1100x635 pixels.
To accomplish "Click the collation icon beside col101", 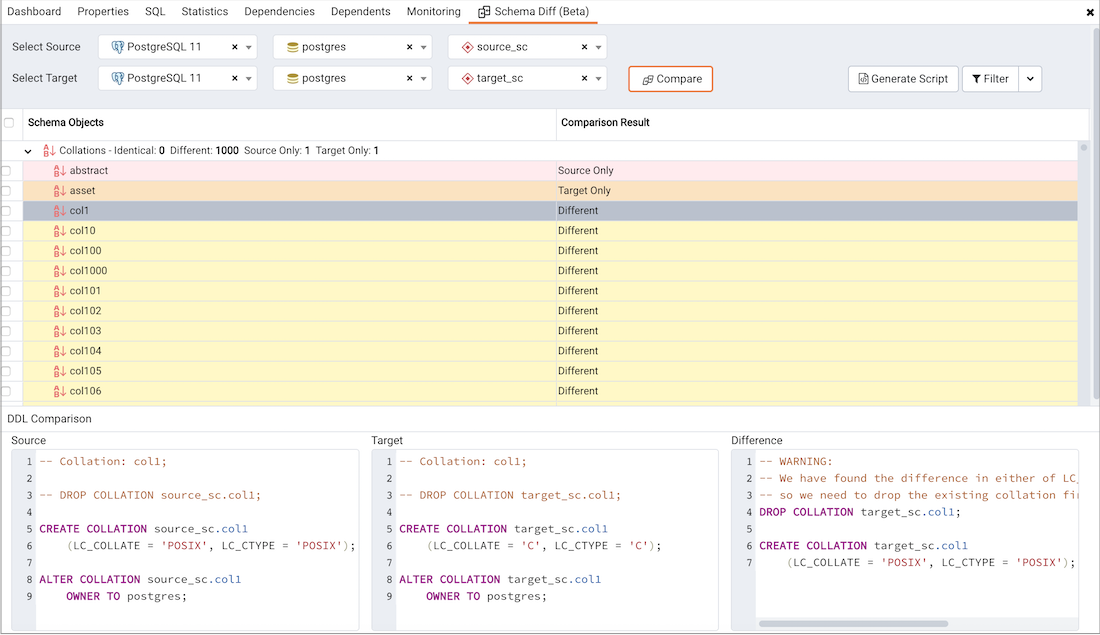I will tap(60, 291).
